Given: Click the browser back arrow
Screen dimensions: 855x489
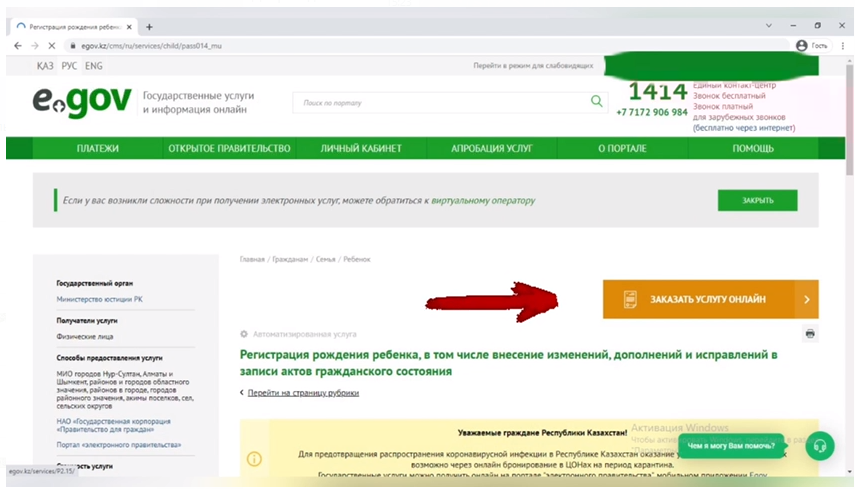Looking at the screenshot, I should click(19, 46).
